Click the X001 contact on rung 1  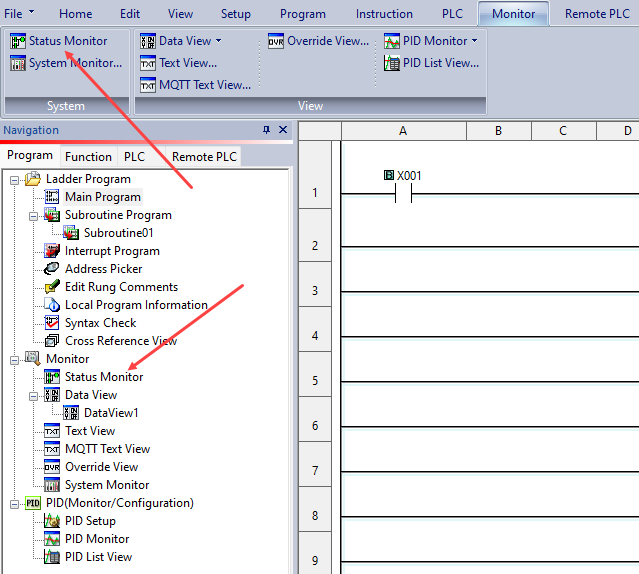(x=403, y=193)
